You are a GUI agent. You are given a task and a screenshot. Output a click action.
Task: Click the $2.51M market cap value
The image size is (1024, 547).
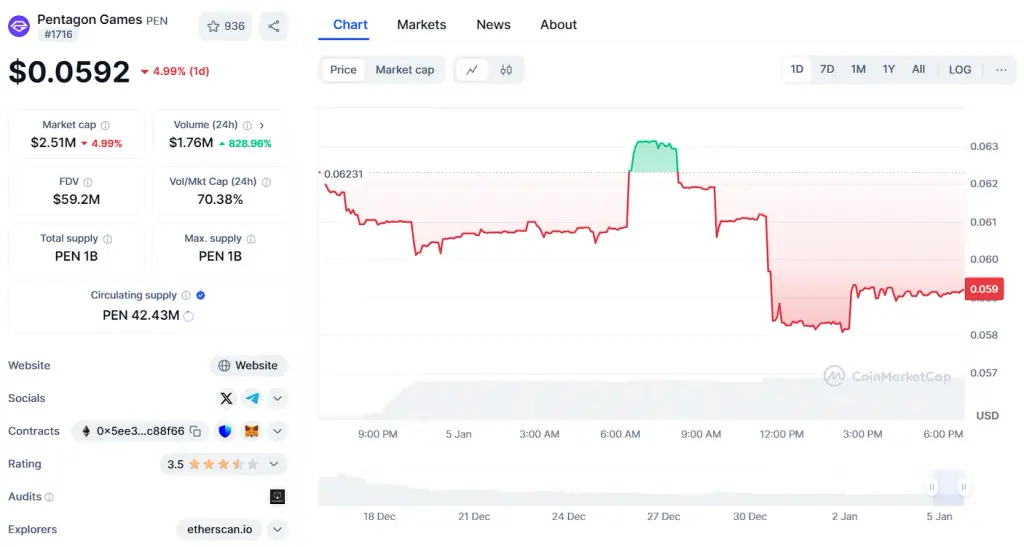click(x=54, y=143)
